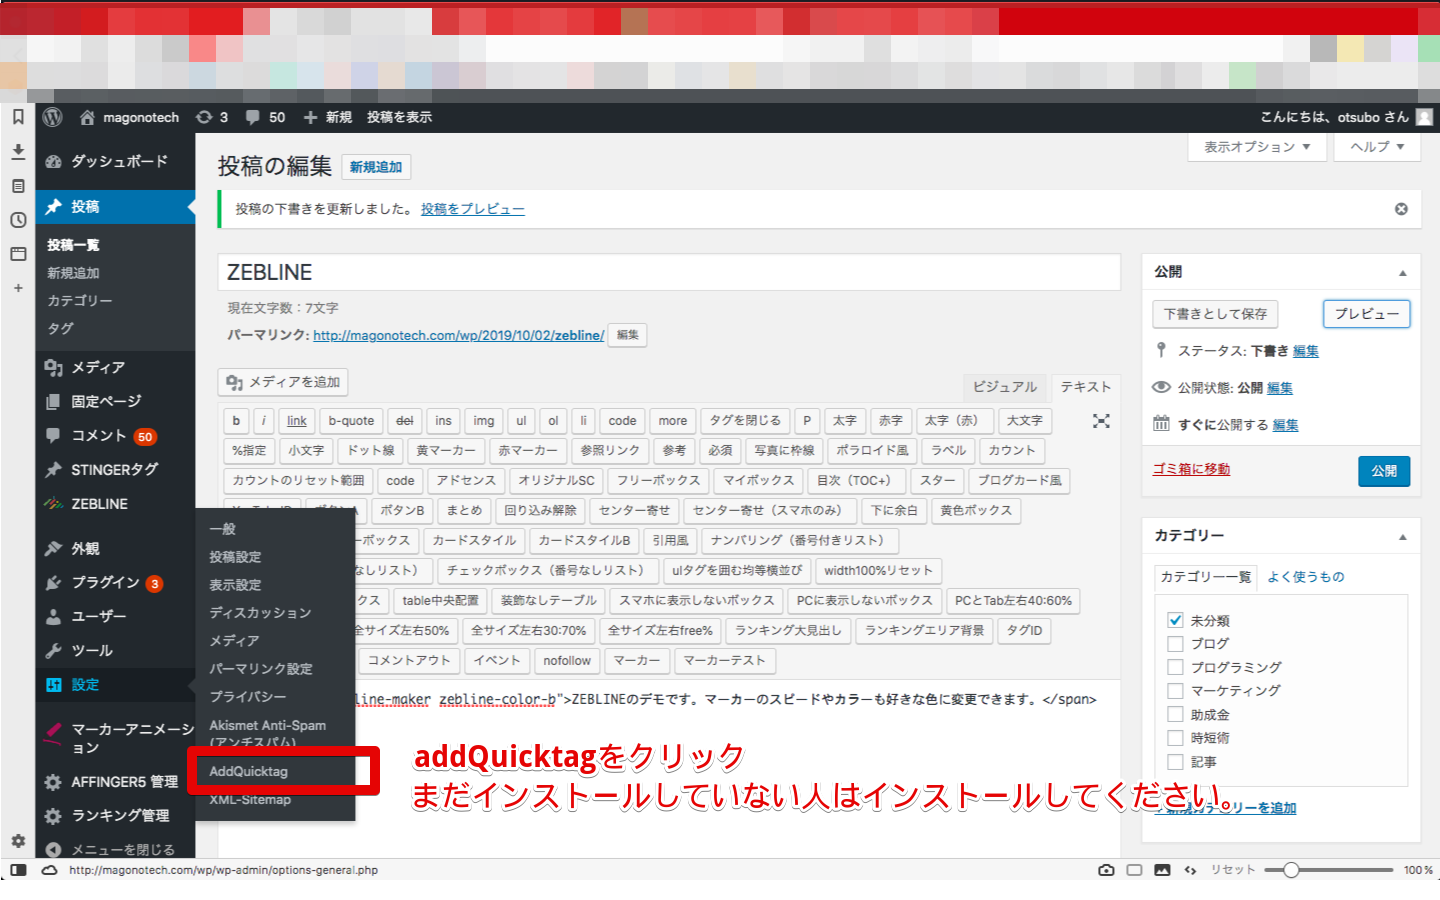This screenshot has height=900, width=1440.
Task: Click the WordPress logo in admin bar
Action: 53,117
